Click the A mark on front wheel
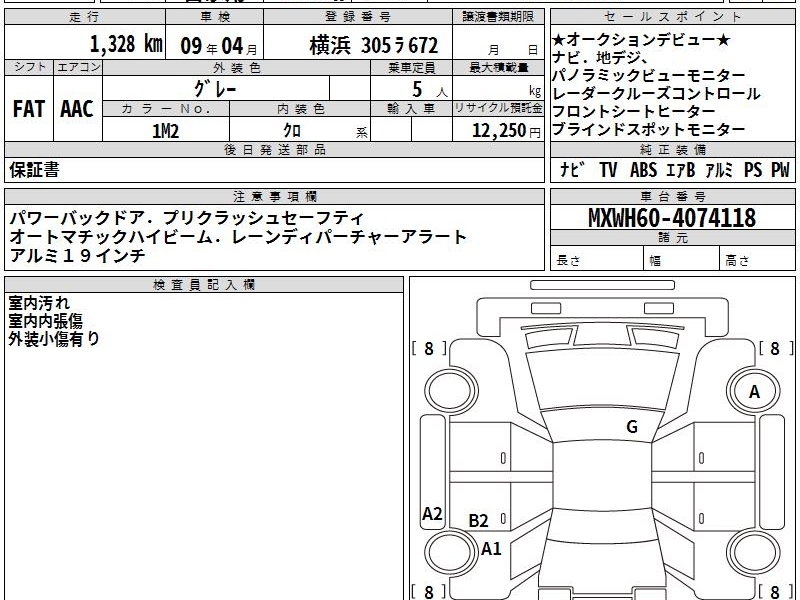Screen dimensions: 800x600 click(754, 392)
